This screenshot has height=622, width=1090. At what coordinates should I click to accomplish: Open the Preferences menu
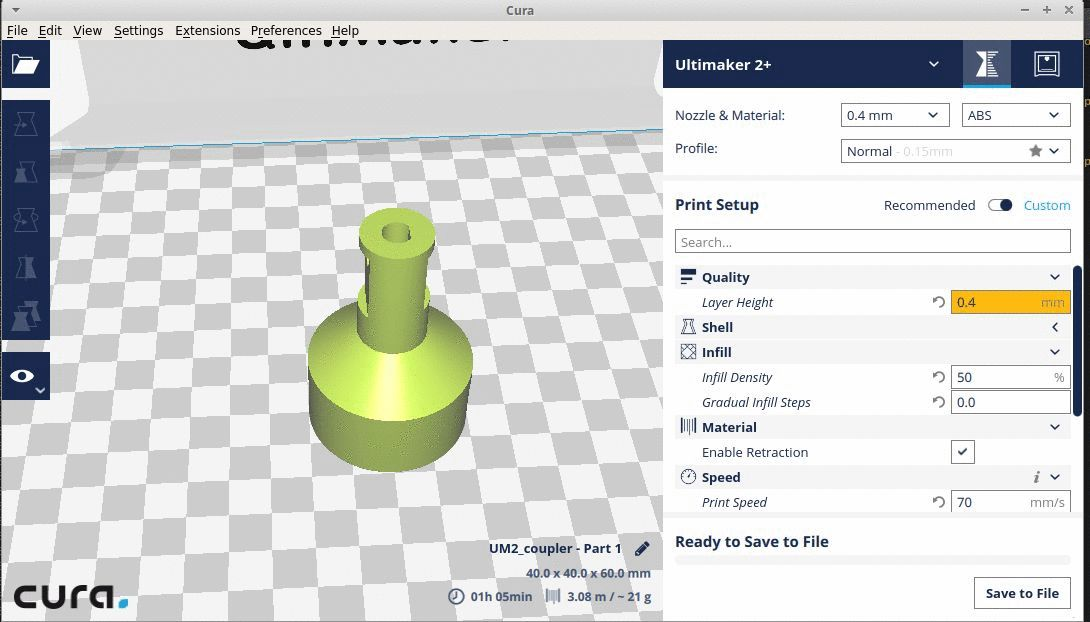pos(286,31)
